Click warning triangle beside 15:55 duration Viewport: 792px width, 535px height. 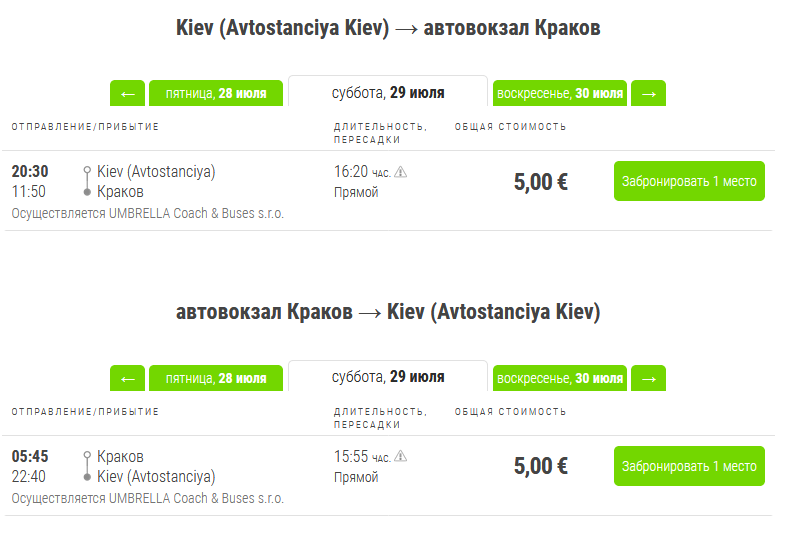click(x=401, y=457)
